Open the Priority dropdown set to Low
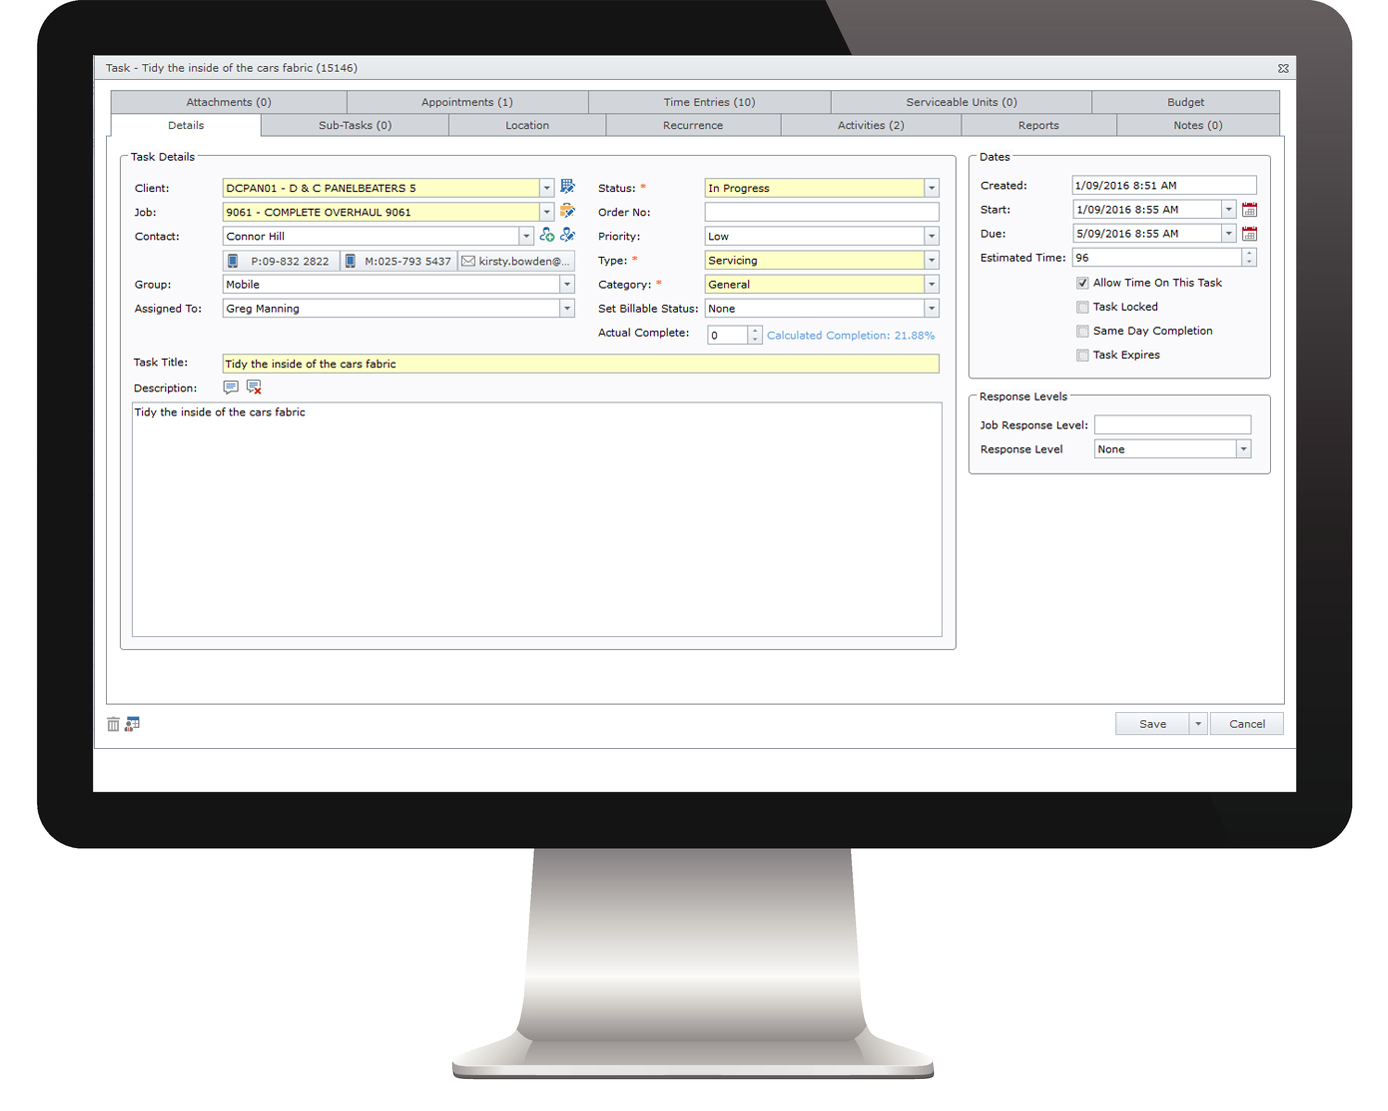This screenshot has width=1388, height=1111. pyautogui.click(x=931, y=237)
